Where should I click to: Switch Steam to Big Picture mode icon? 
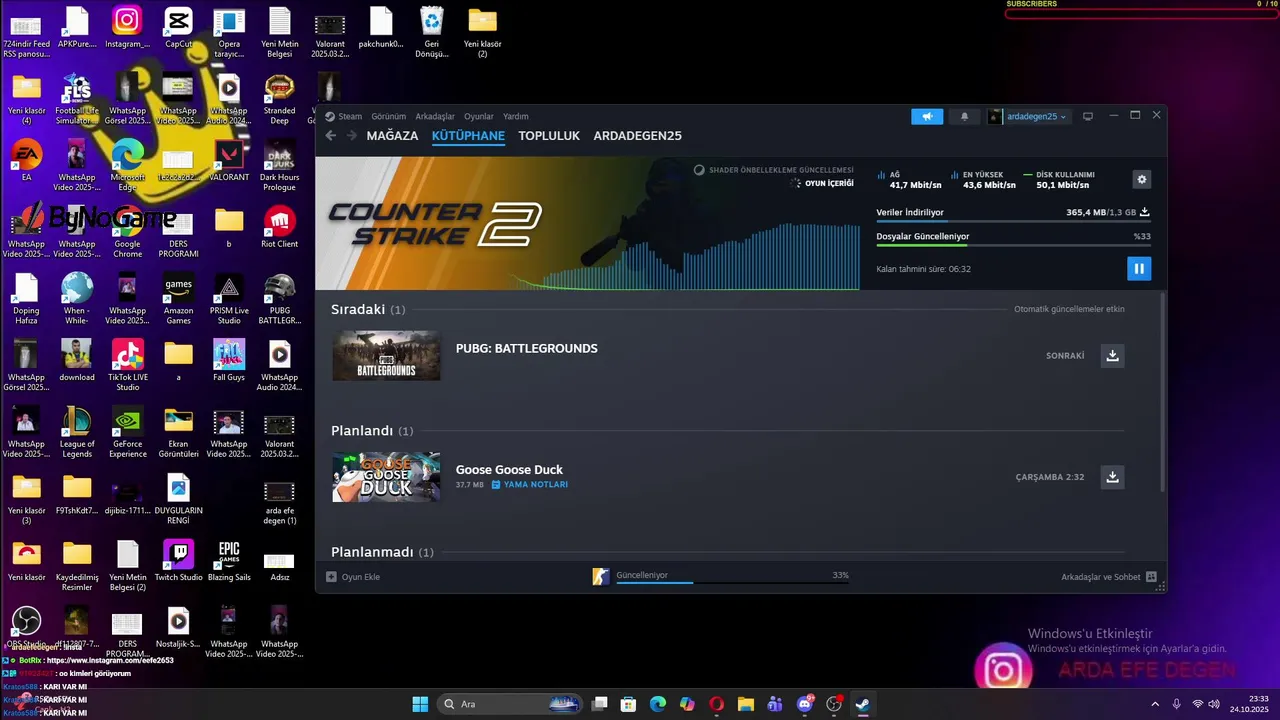click(1088, 117)
